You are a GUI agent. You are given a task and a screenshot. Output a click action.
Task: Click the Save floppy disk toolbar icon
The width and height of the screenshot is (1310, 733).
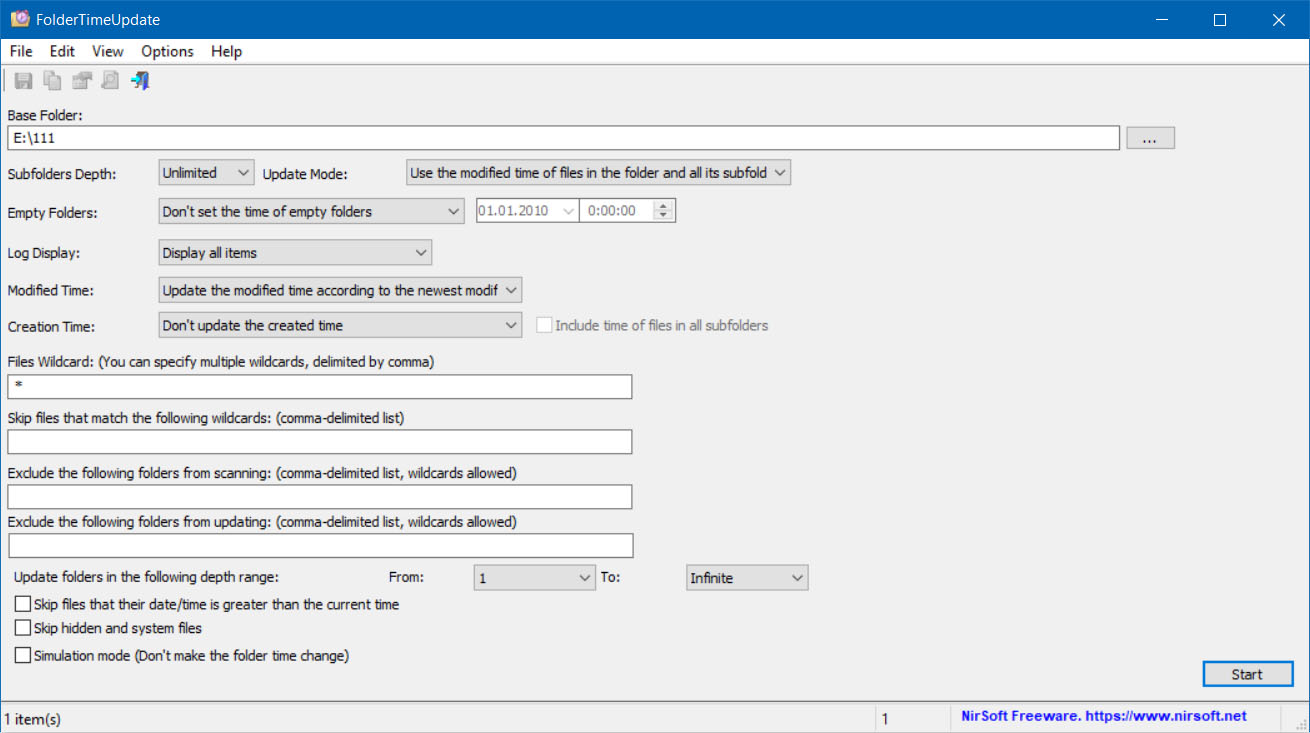23,81
